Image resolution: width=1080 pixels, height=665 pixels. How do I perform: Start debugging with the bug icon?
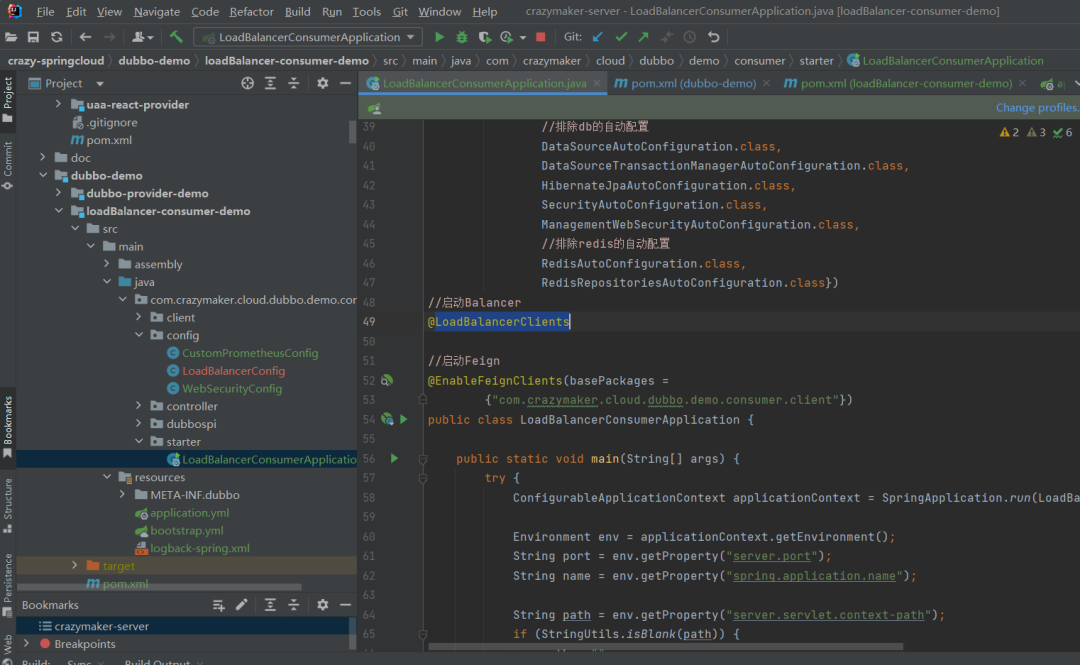click(461, 37)
